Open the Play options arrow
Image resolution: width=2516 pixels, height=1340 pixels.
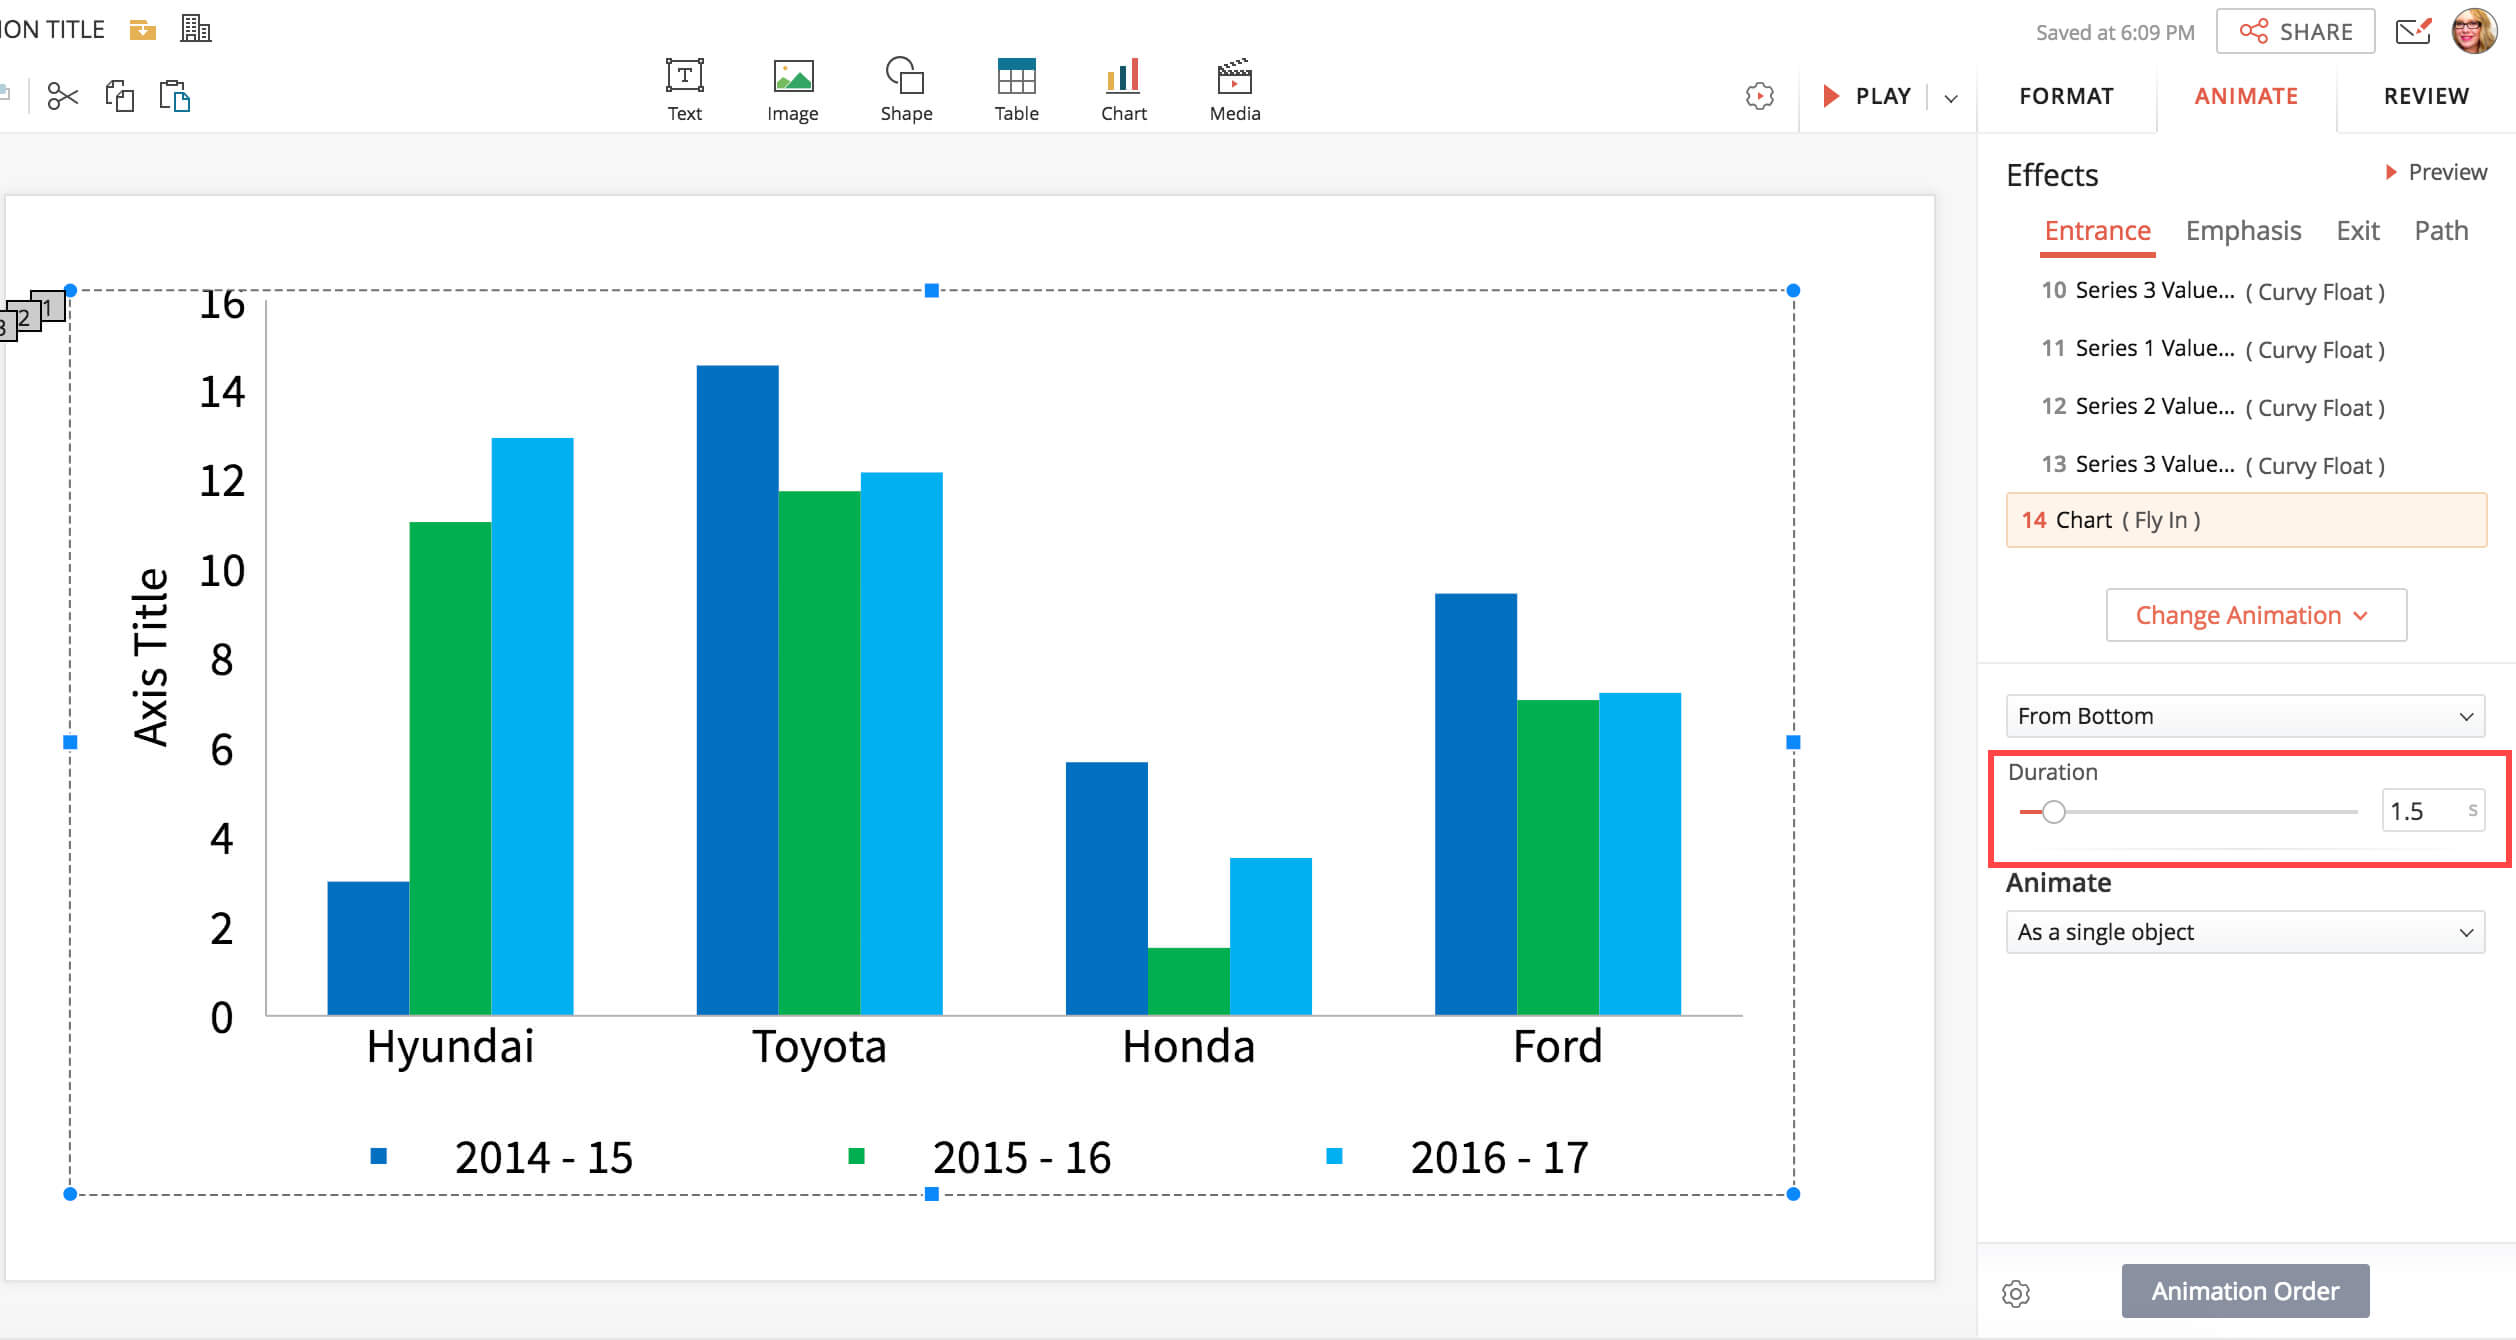[1951, 97]
